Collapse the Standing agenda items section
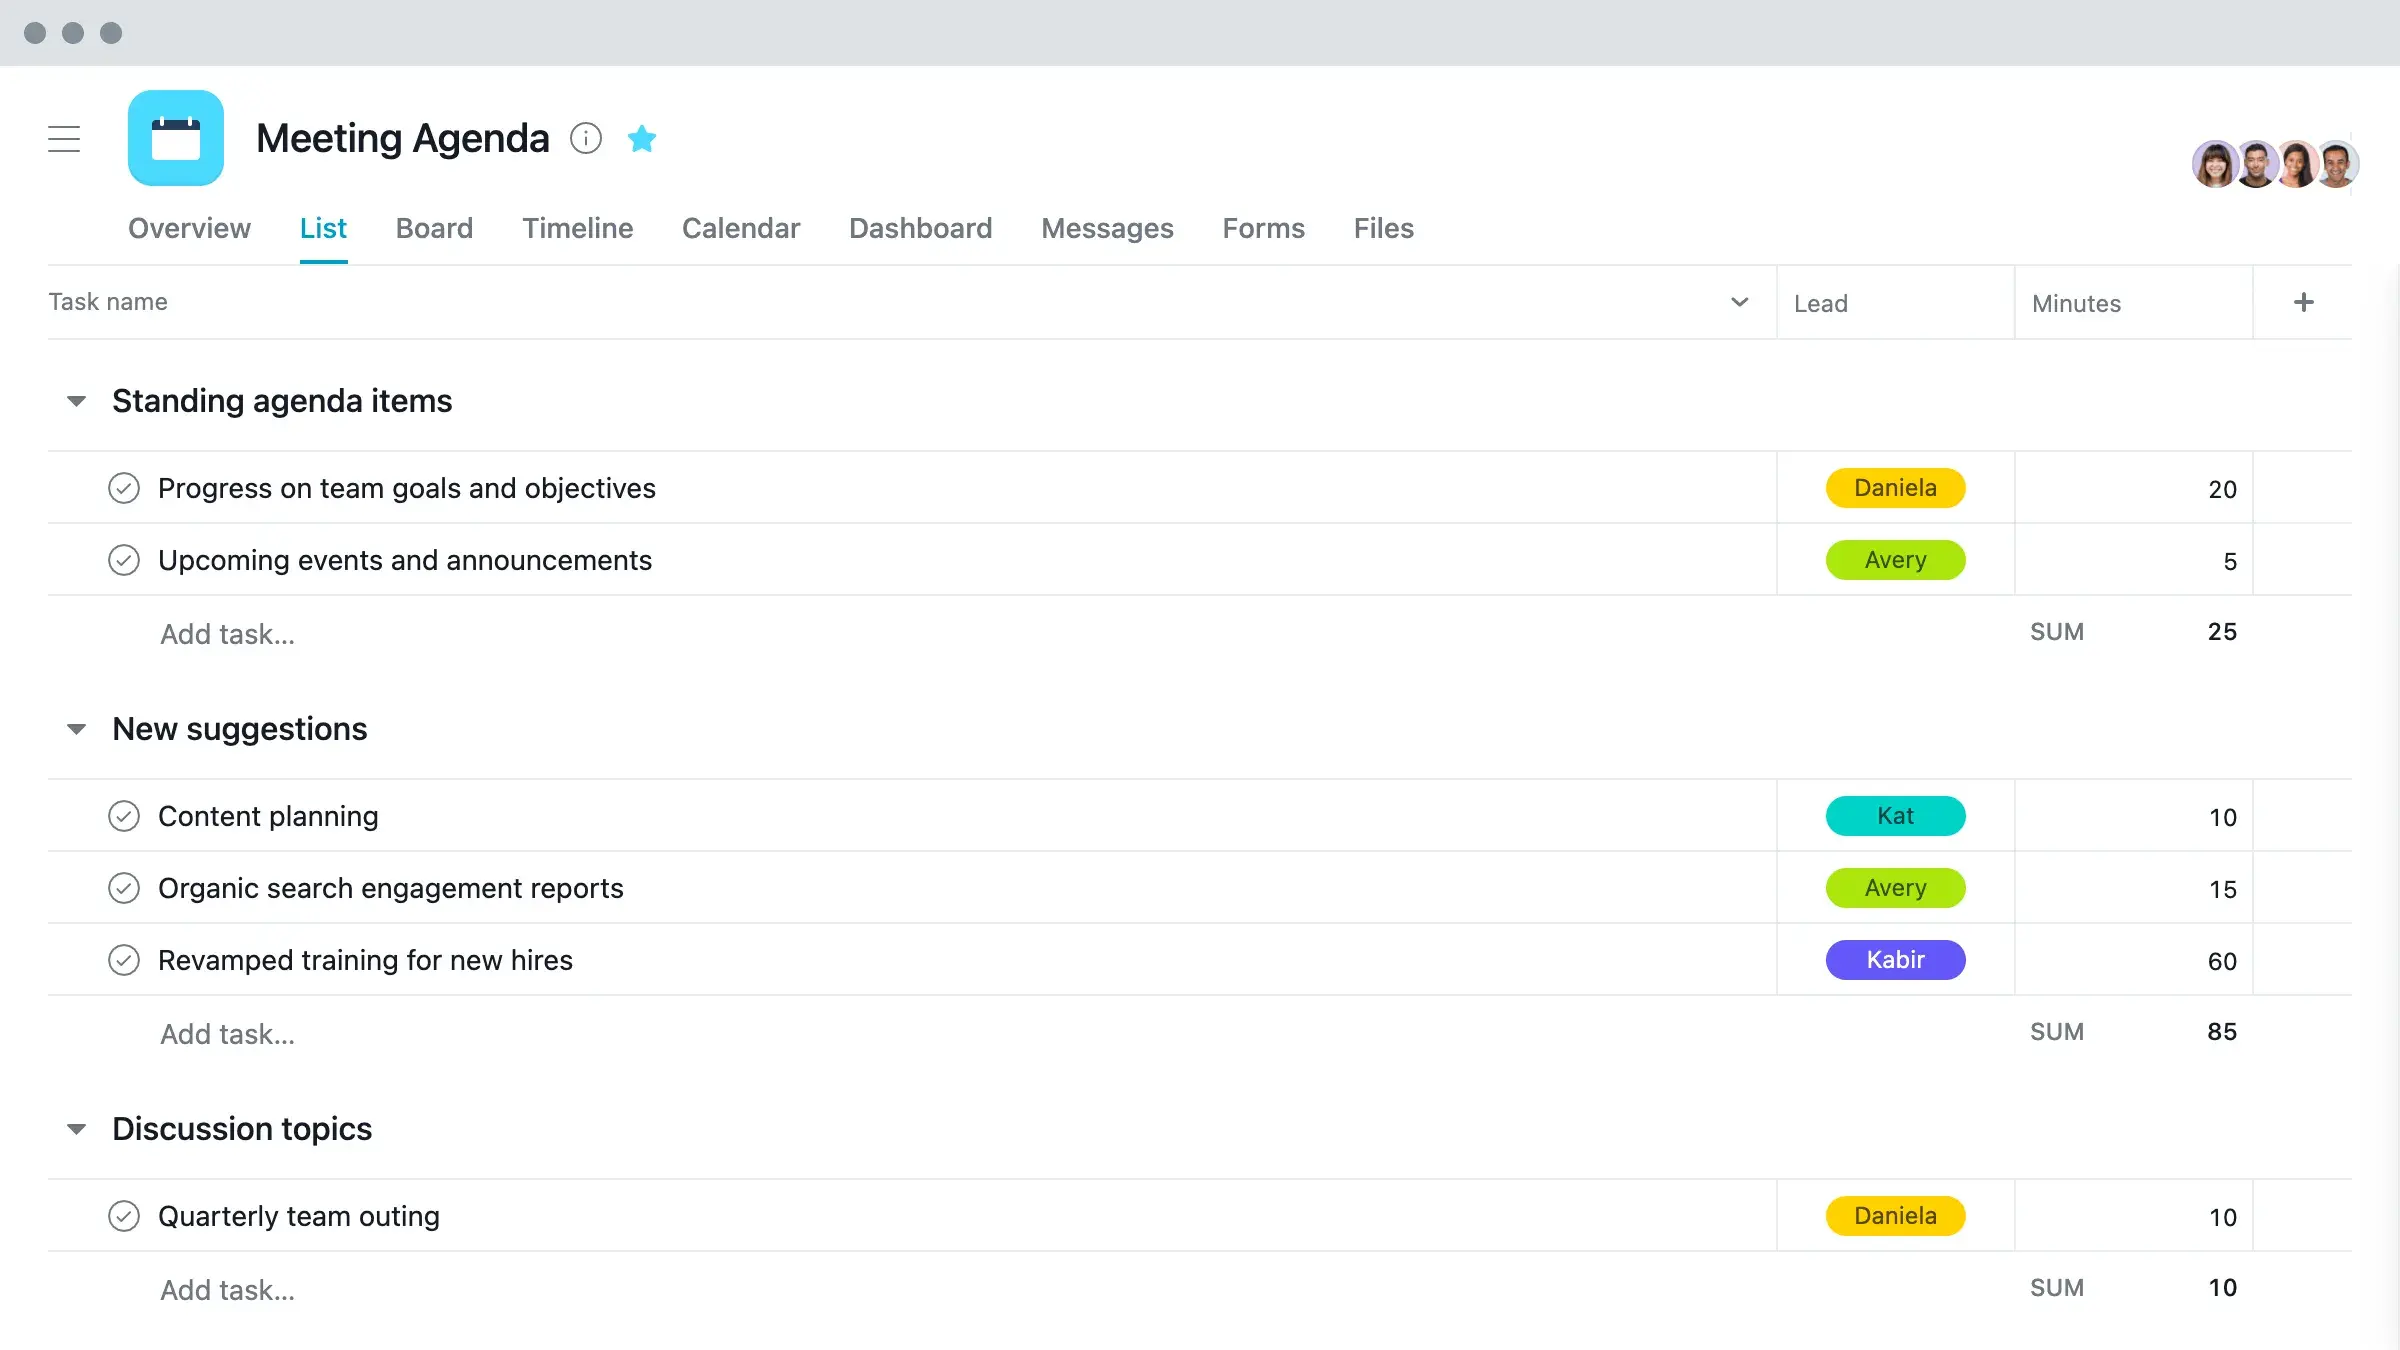 [x=76, y=401]
